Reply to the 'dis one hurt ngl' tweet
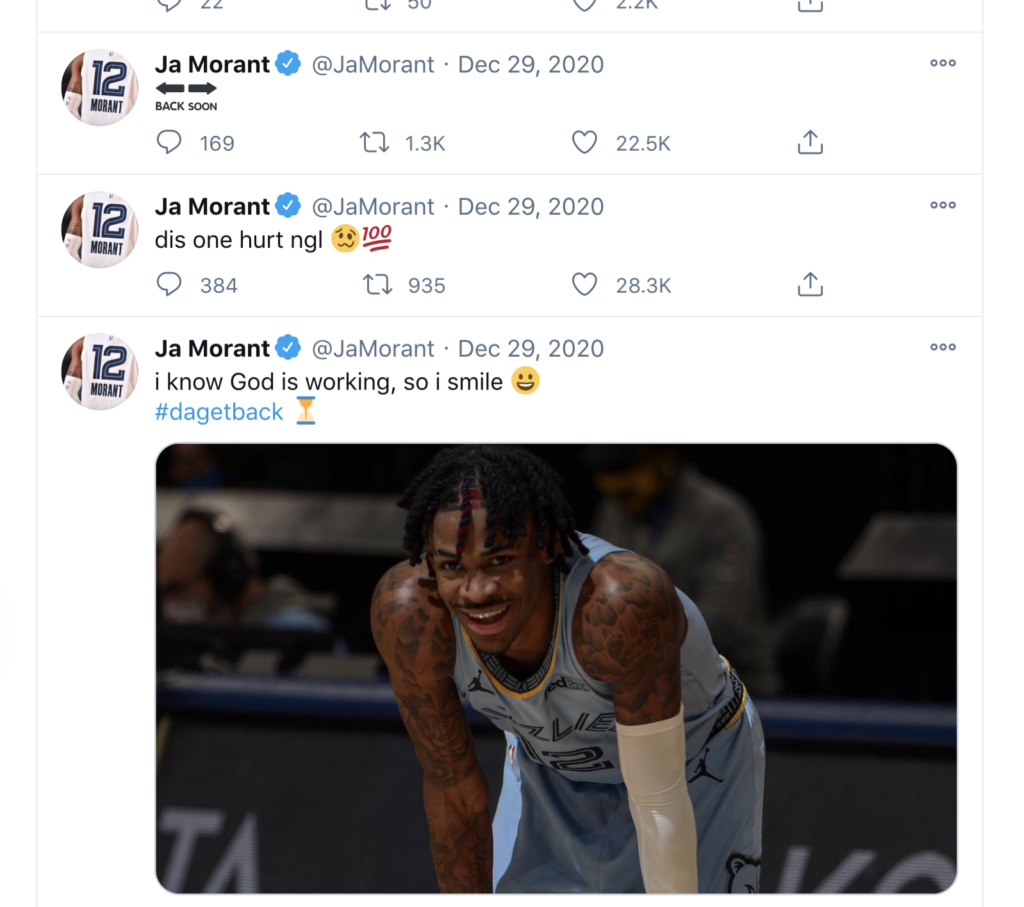This screenshot has width=1024, height=907. (x=169, y=284)
